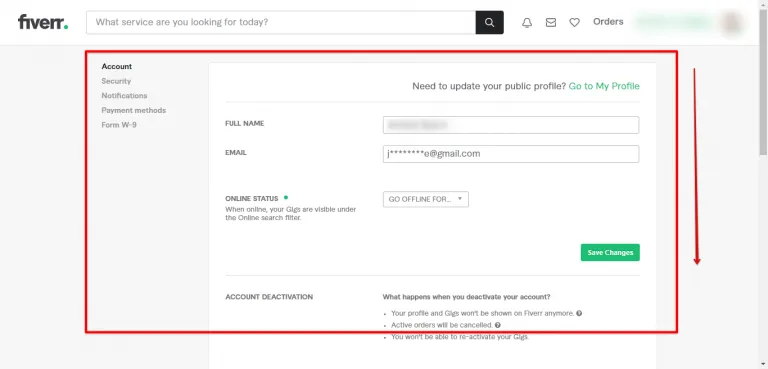The image size is (768, 369).
Task: Open the messages envelope icon
Action: coord(551,23)
